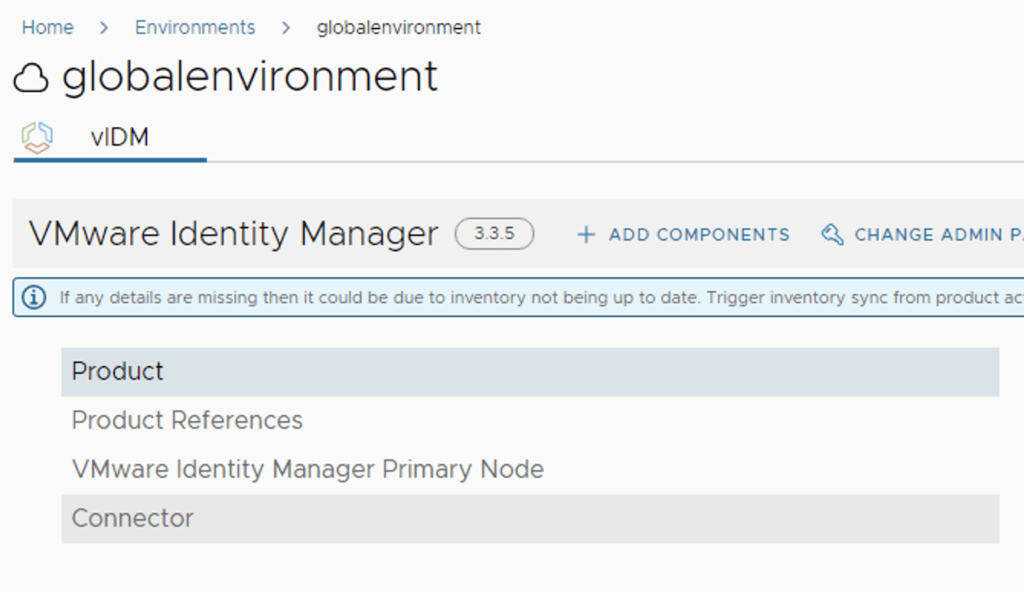
Task: Switch to the vIDM tab
Action: click(x=119, y=137)
